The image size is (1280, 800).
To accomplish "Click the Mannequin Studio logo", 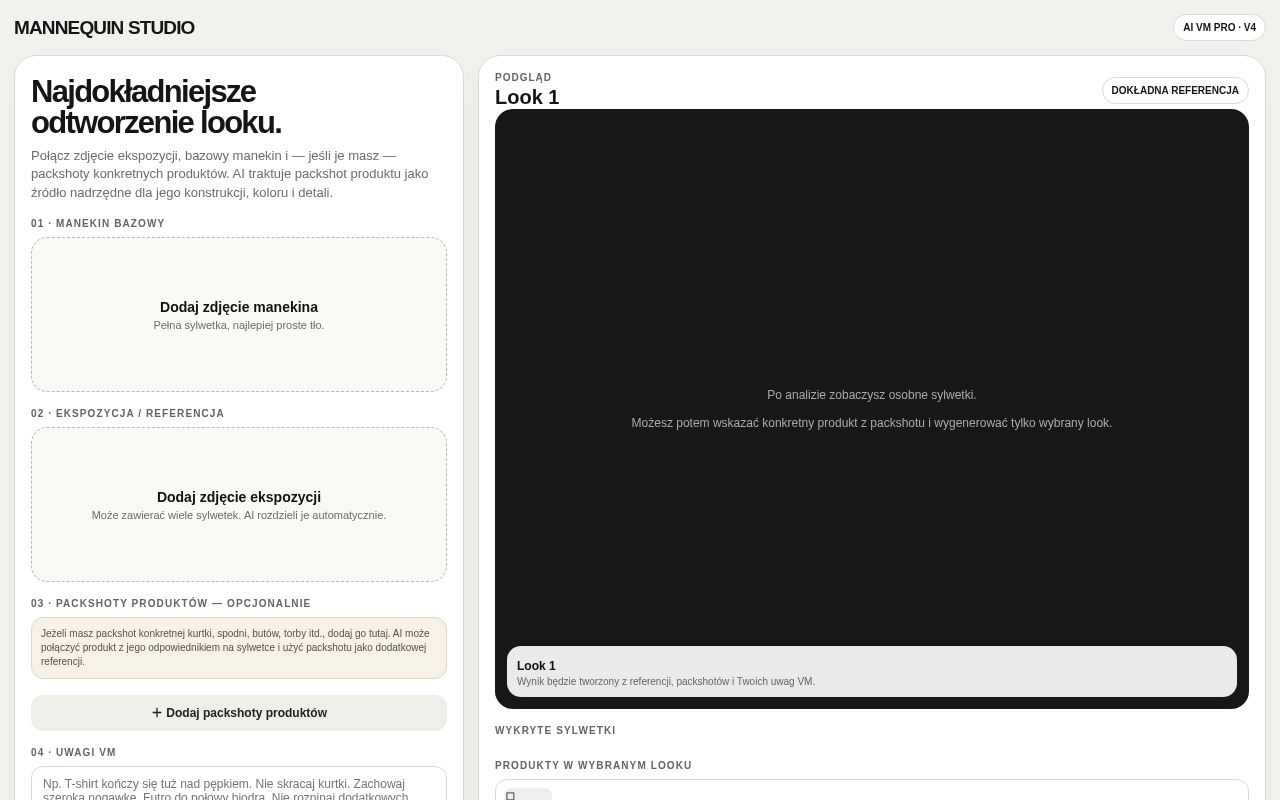I will click(104, 28).
